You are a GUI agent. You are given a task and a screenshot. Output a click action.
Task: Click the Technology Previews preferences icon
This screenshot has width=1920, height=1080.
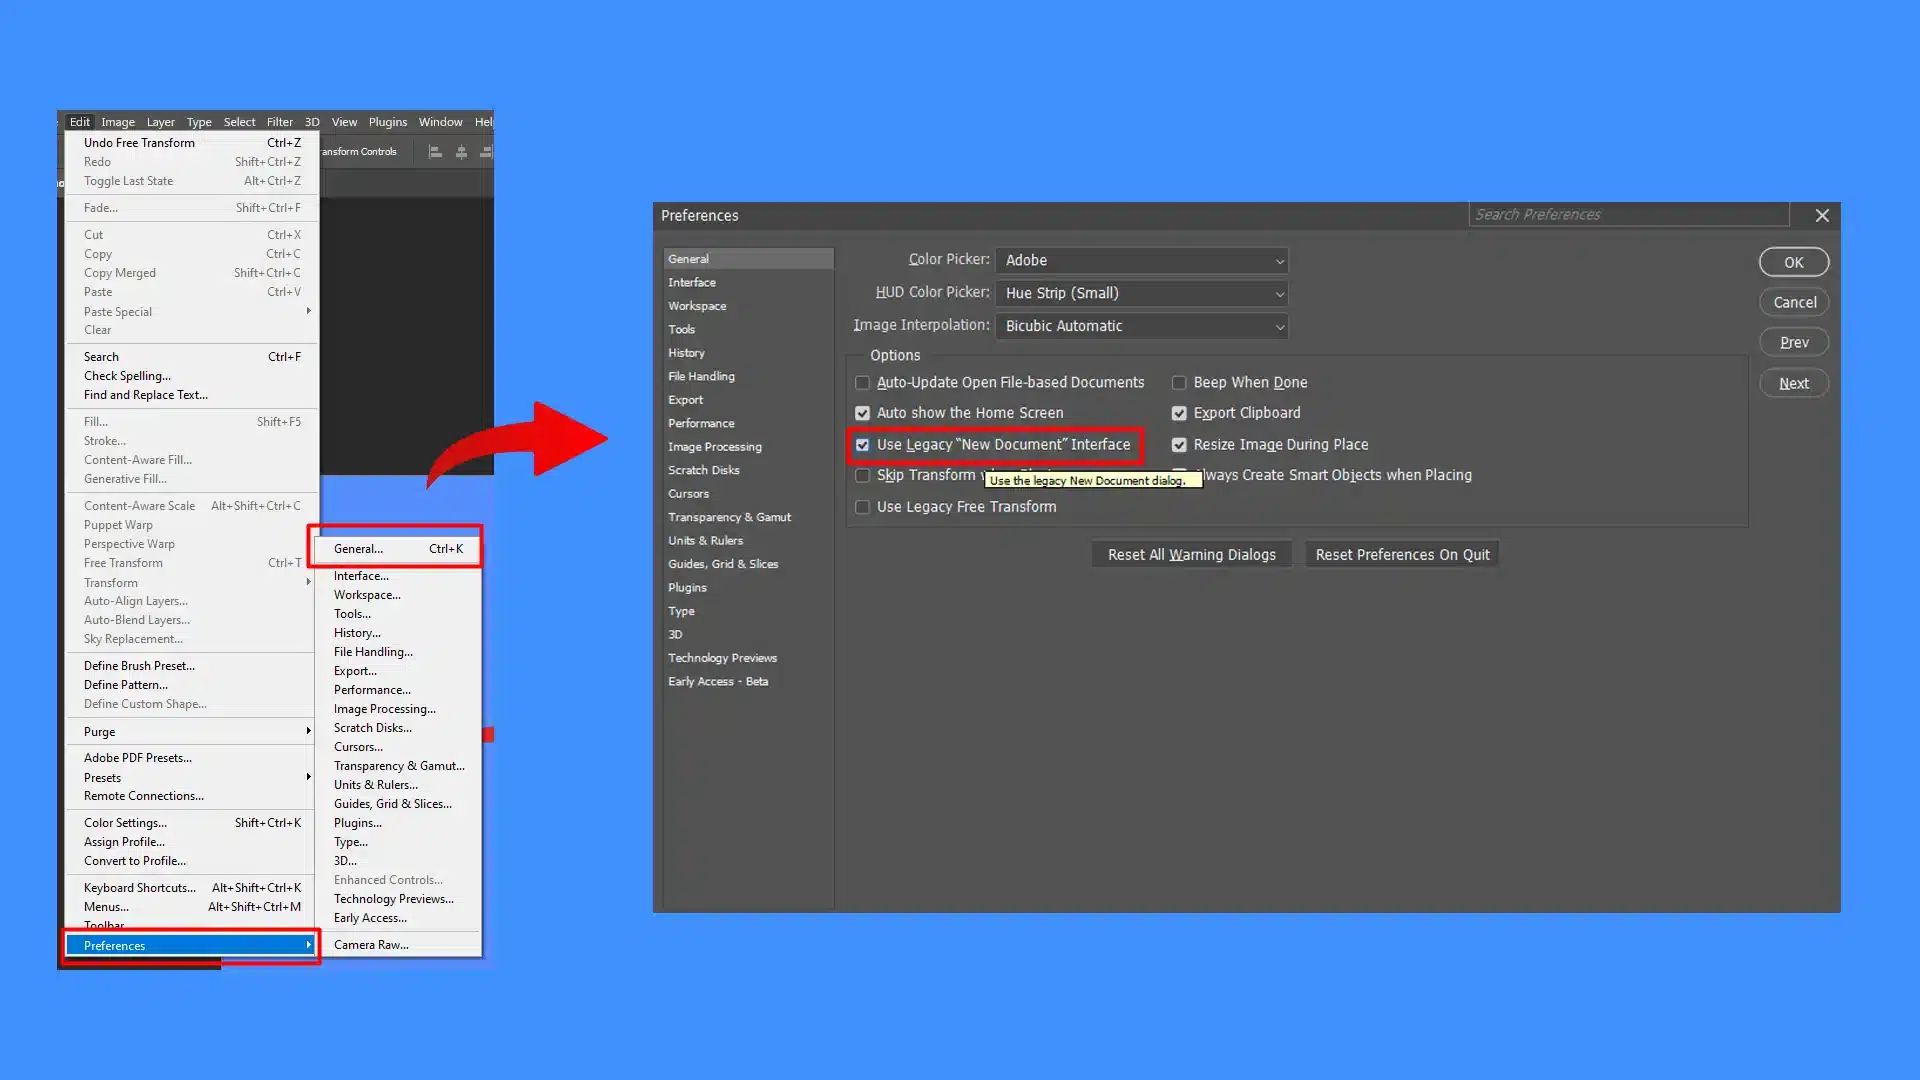pos(721,657)
